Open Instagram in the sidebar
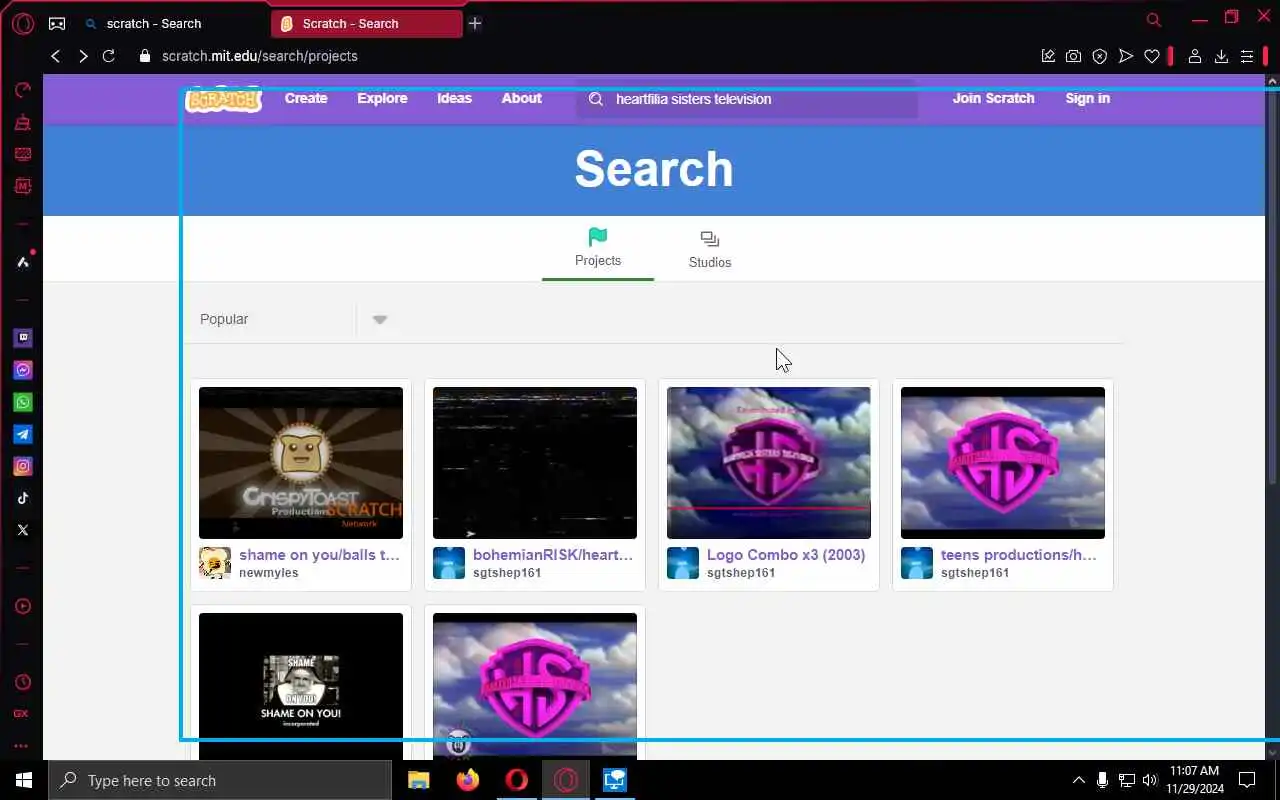This screenshot has width=1280, height=800. pyautogui.click(x=22, y=466)
